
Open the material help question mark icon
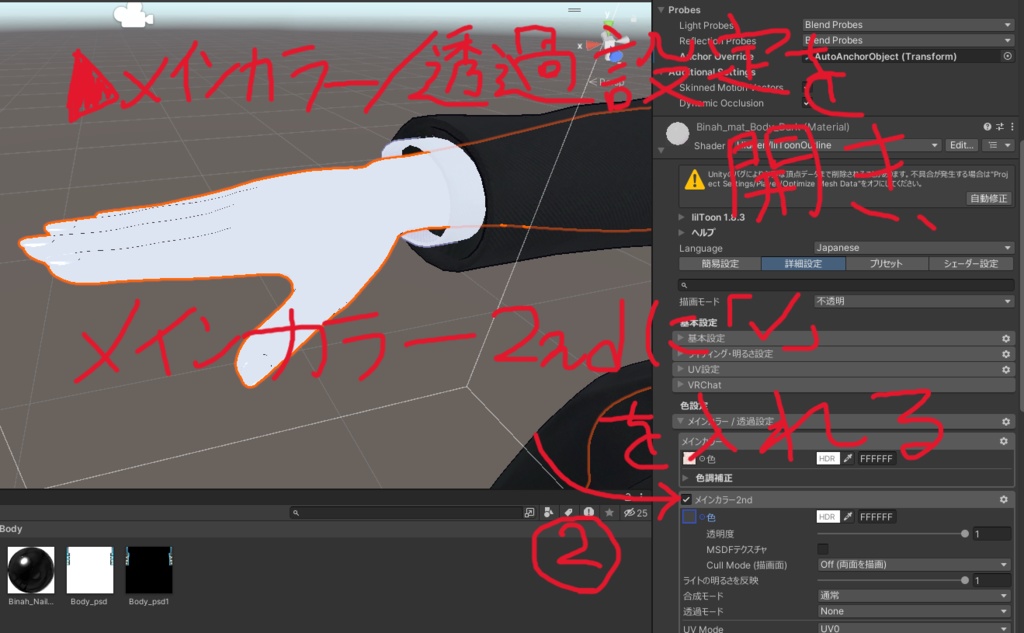point(986,126)
